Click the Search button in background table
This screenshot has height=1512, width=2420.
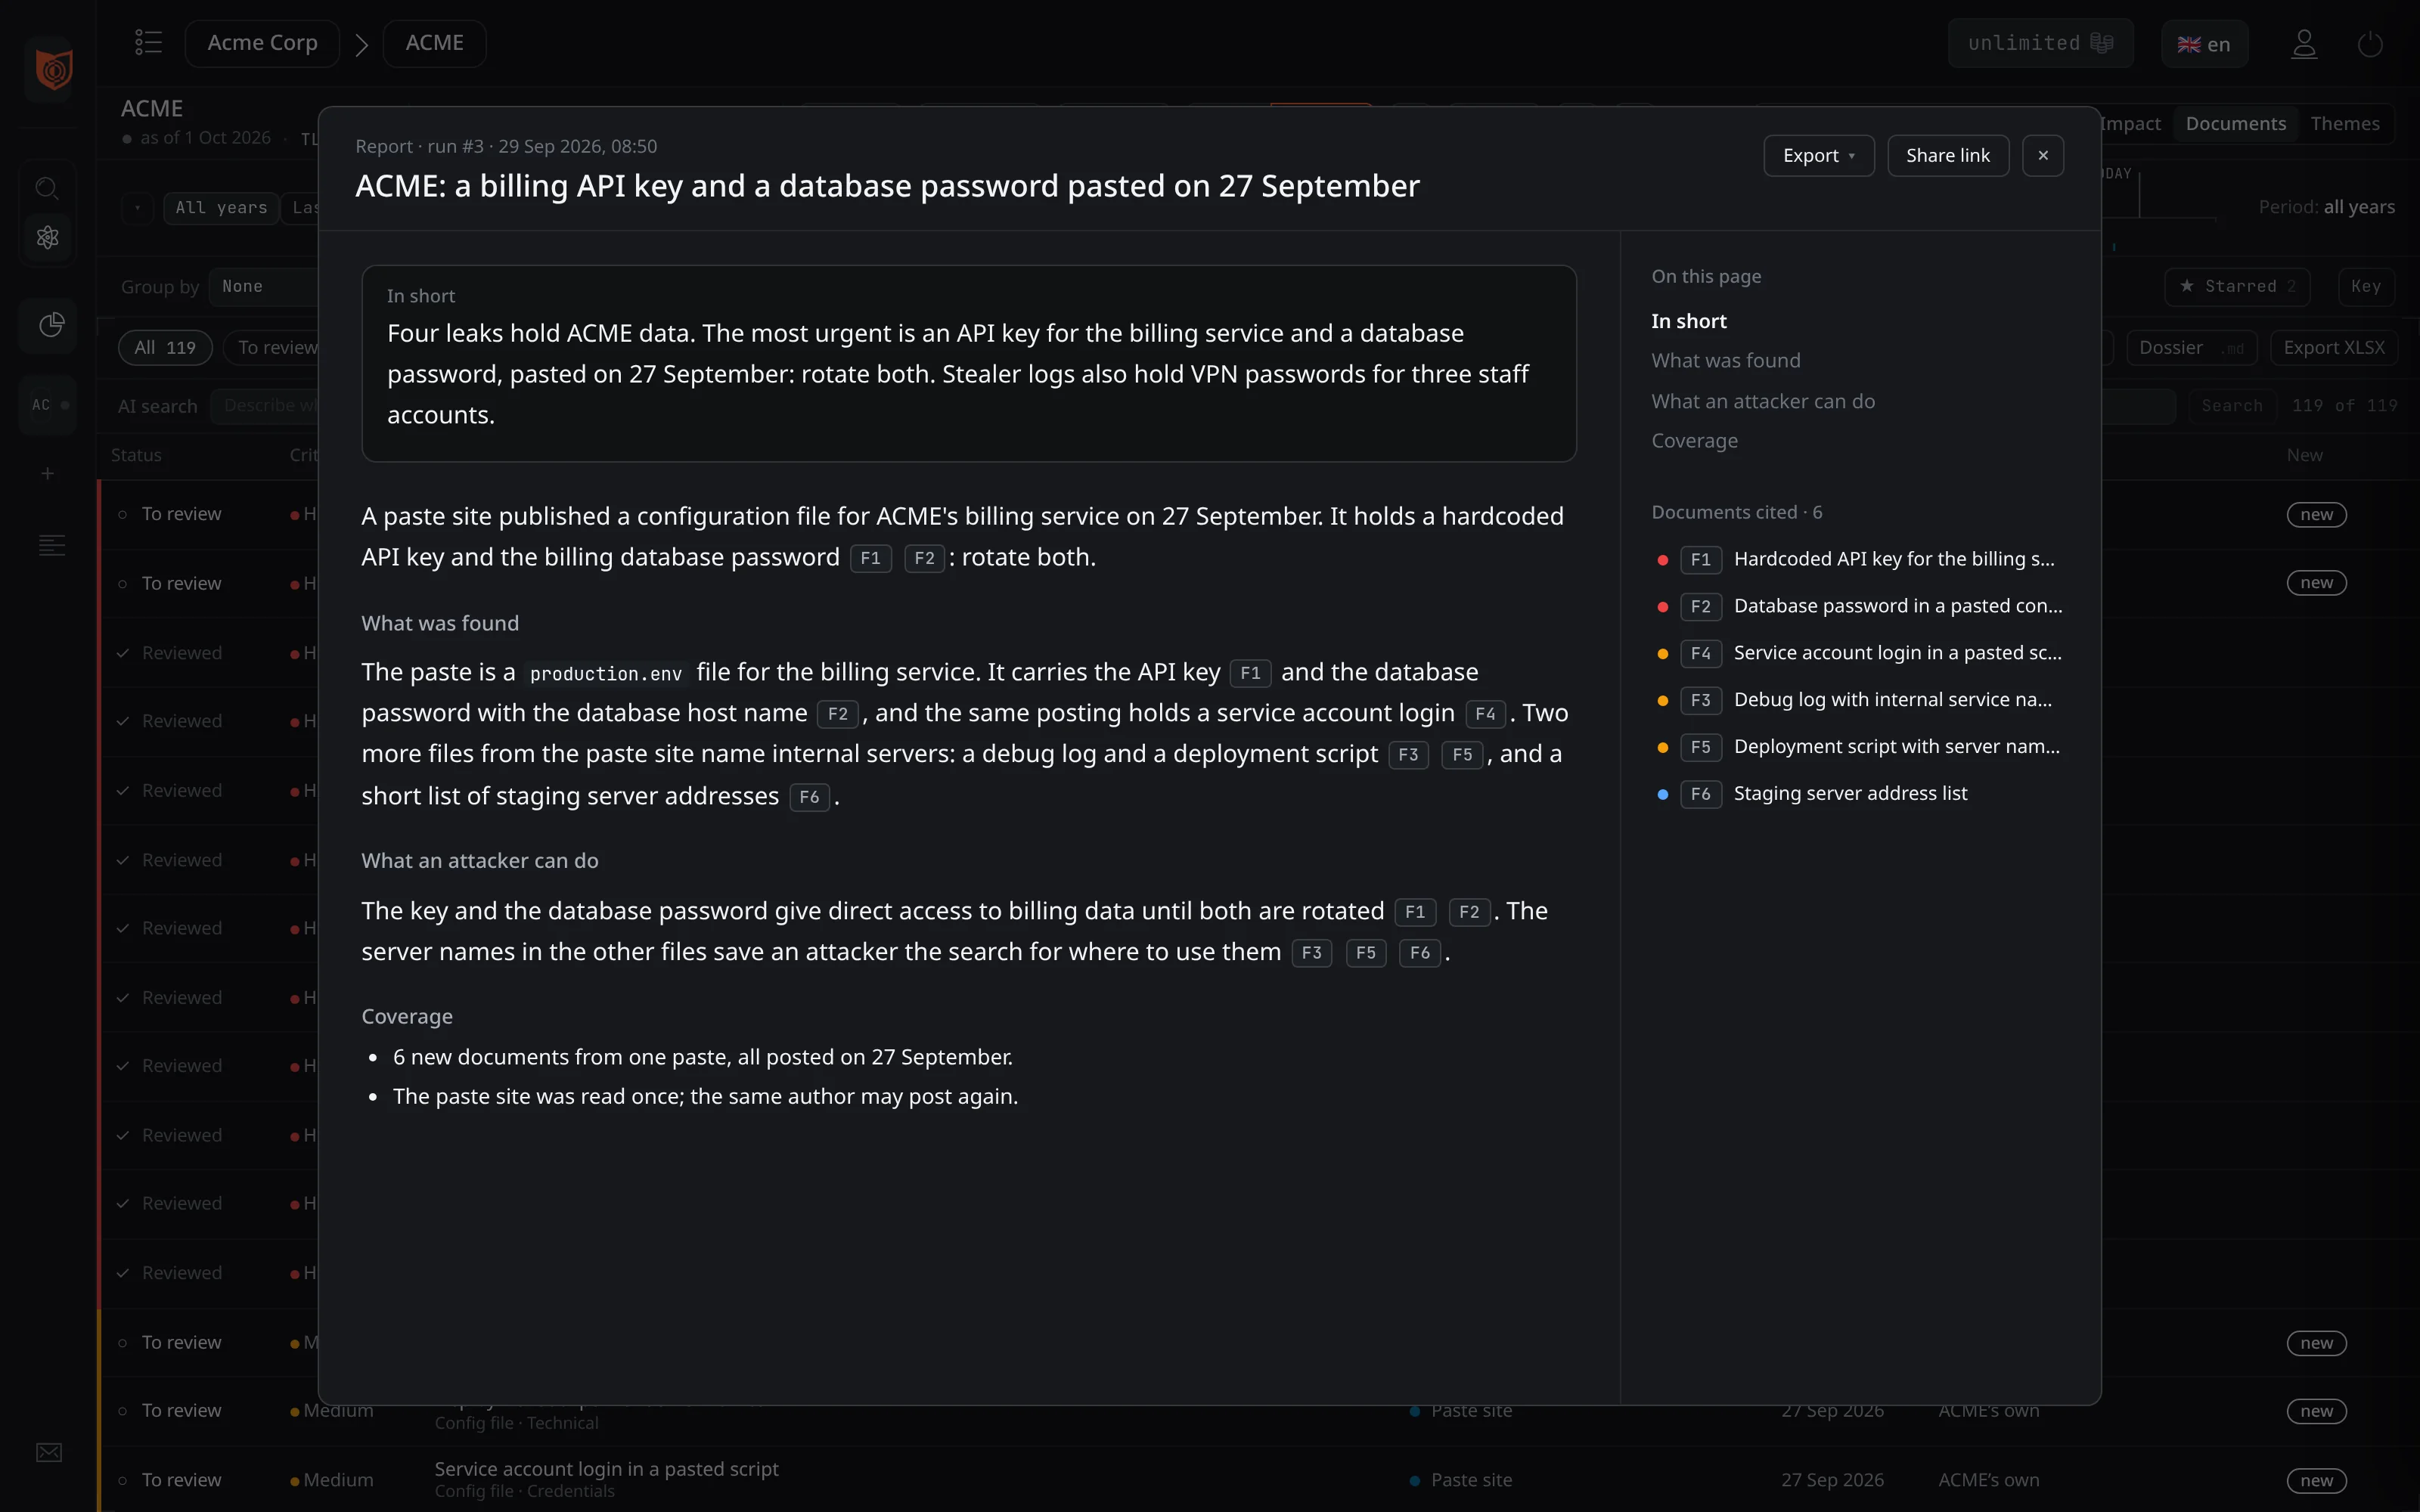(2231, 405)
